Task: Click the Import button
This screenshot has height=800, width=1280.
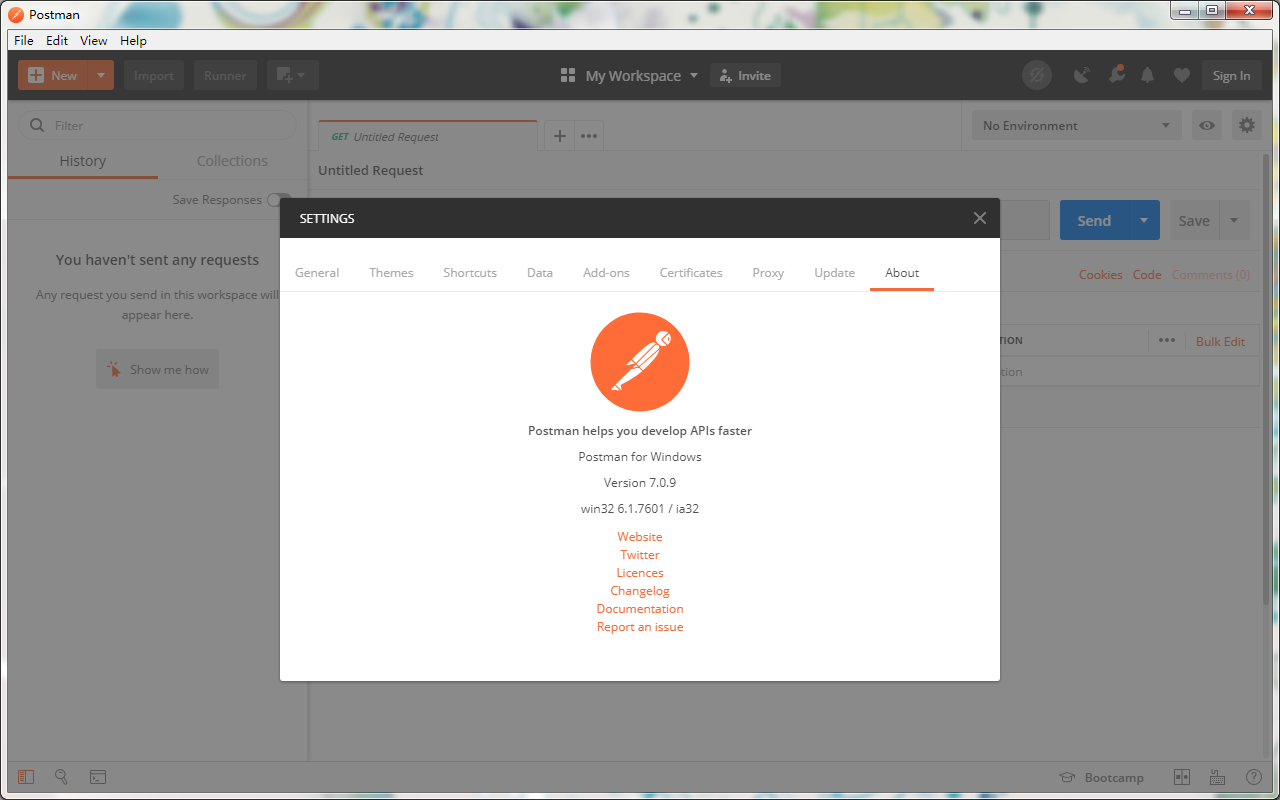Action: point(154,75)
